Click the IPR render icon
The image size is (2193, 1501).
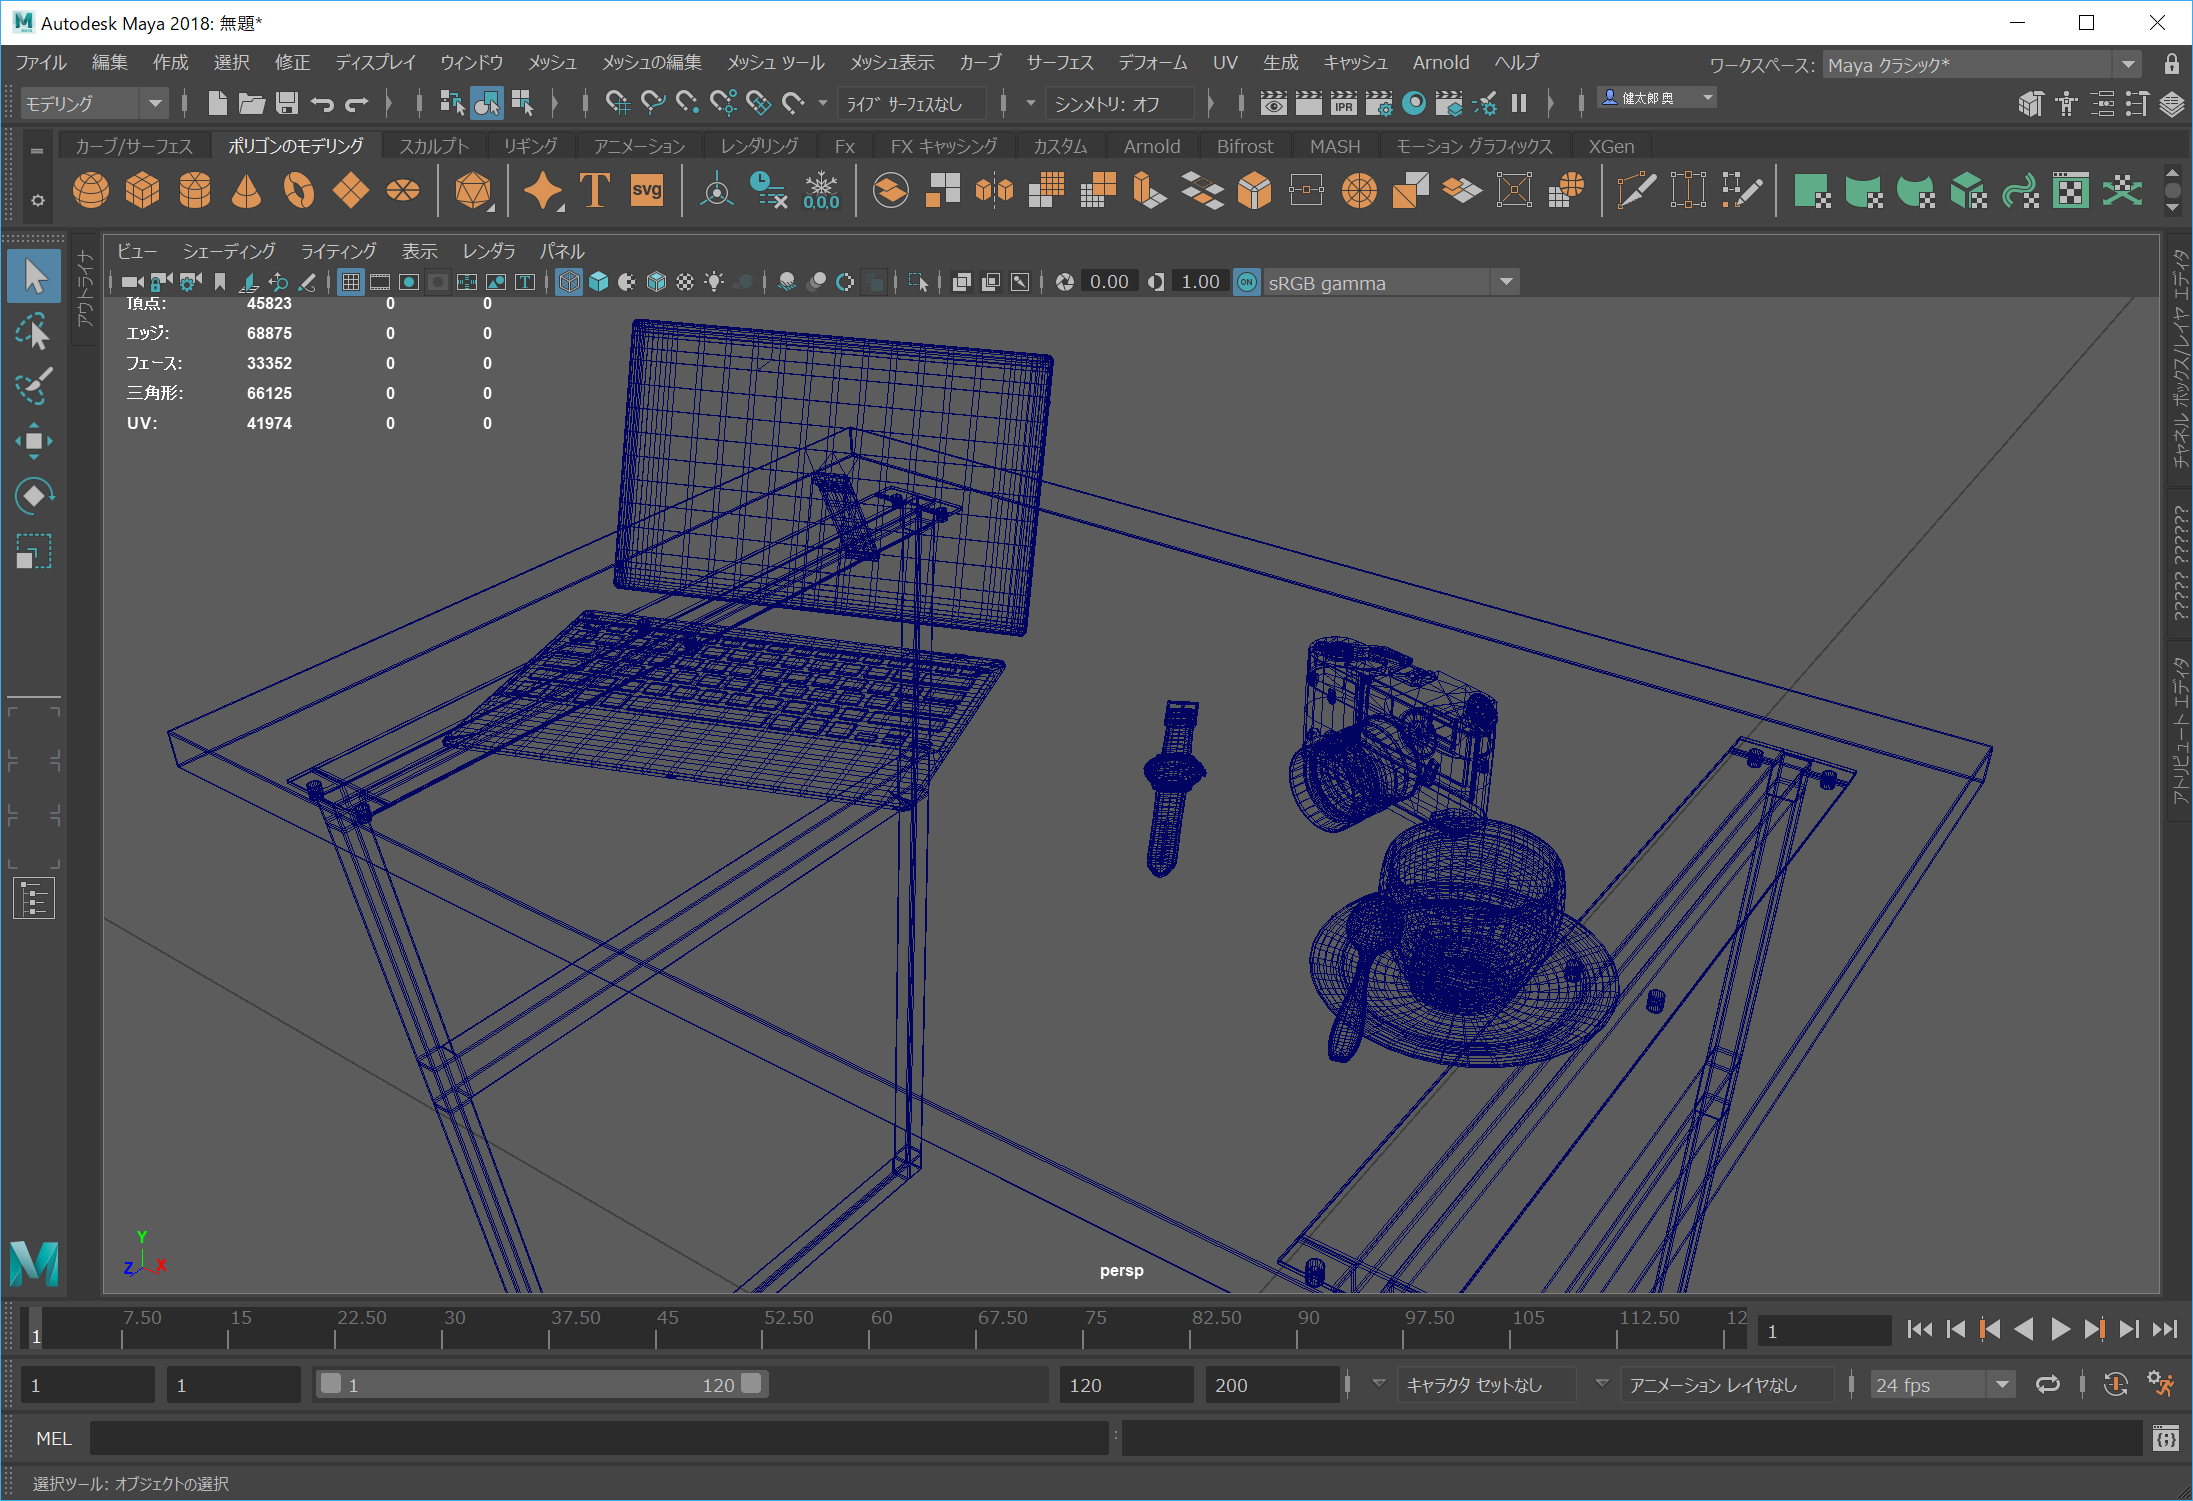(1343, 103)
